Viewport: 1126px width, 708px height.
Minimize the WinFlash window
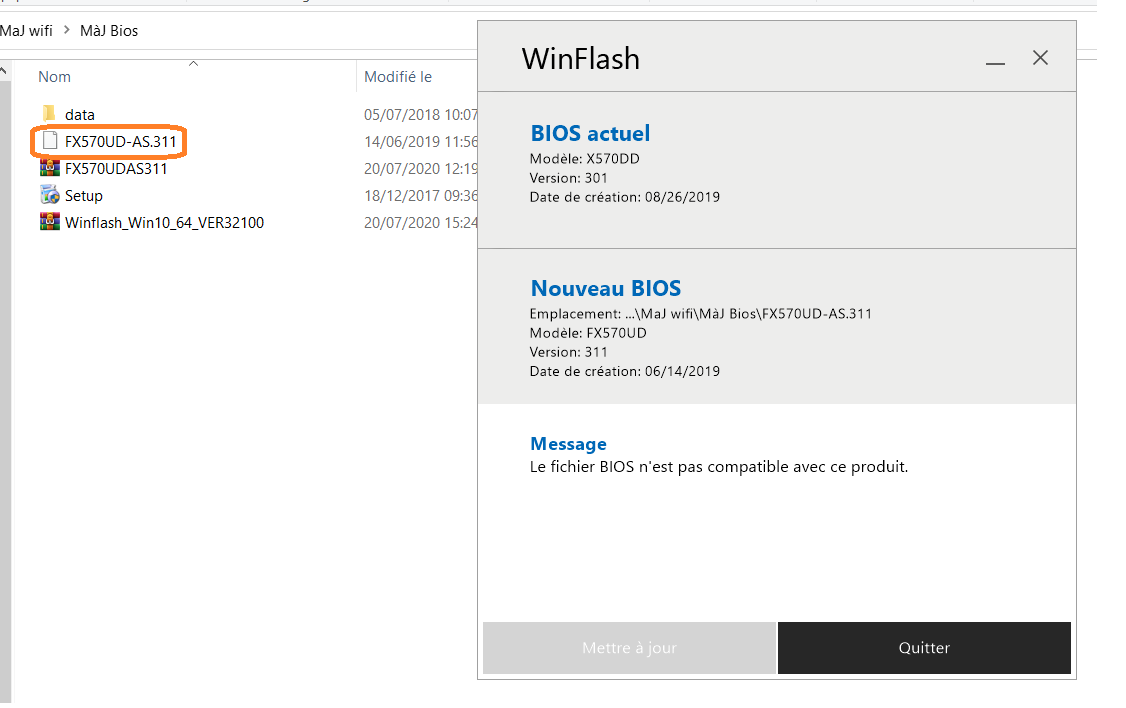[994, 60]
